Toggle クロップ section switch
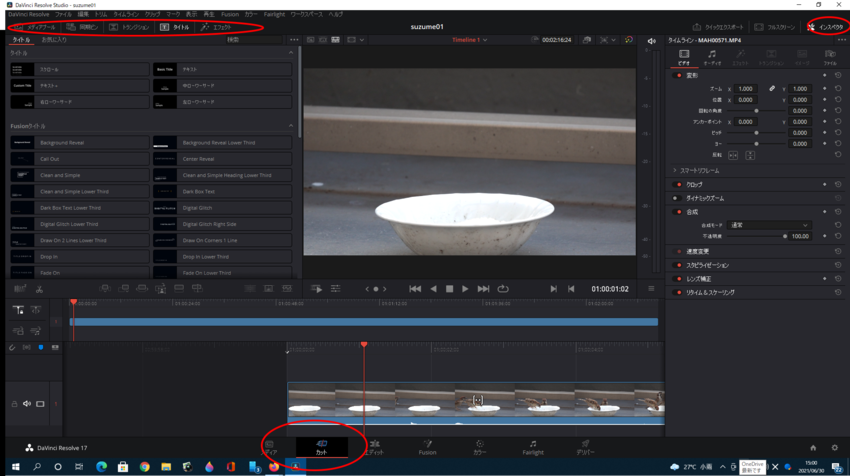This screenshot has height=476, width=850. 678,185
